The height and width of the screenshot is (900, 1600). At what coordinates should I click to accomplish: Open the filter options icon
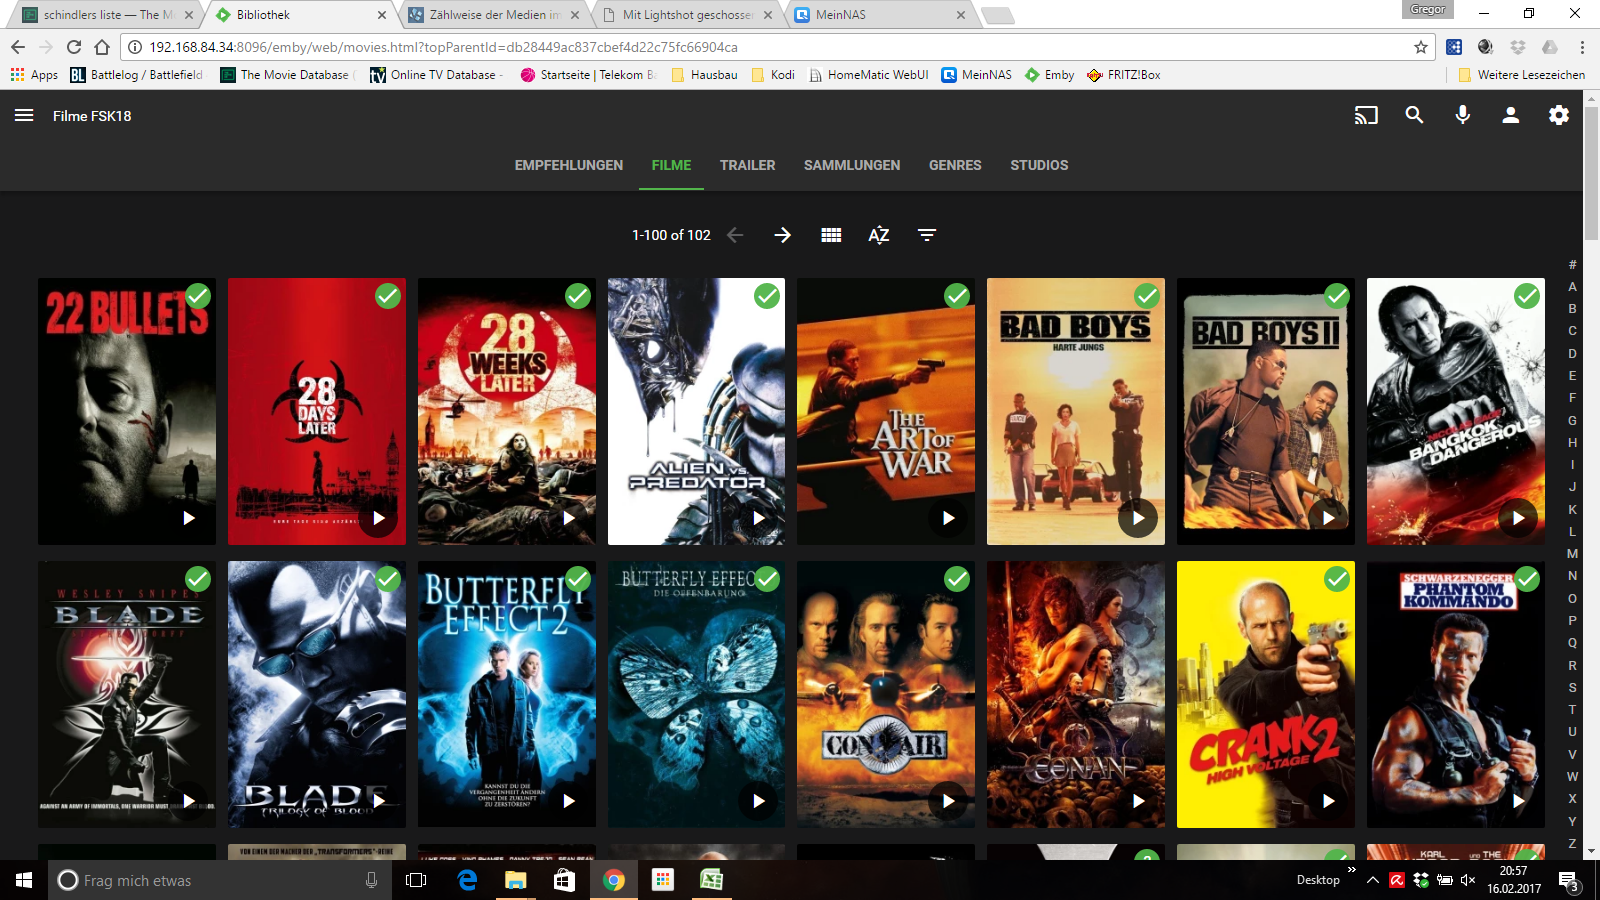[927, 235]
